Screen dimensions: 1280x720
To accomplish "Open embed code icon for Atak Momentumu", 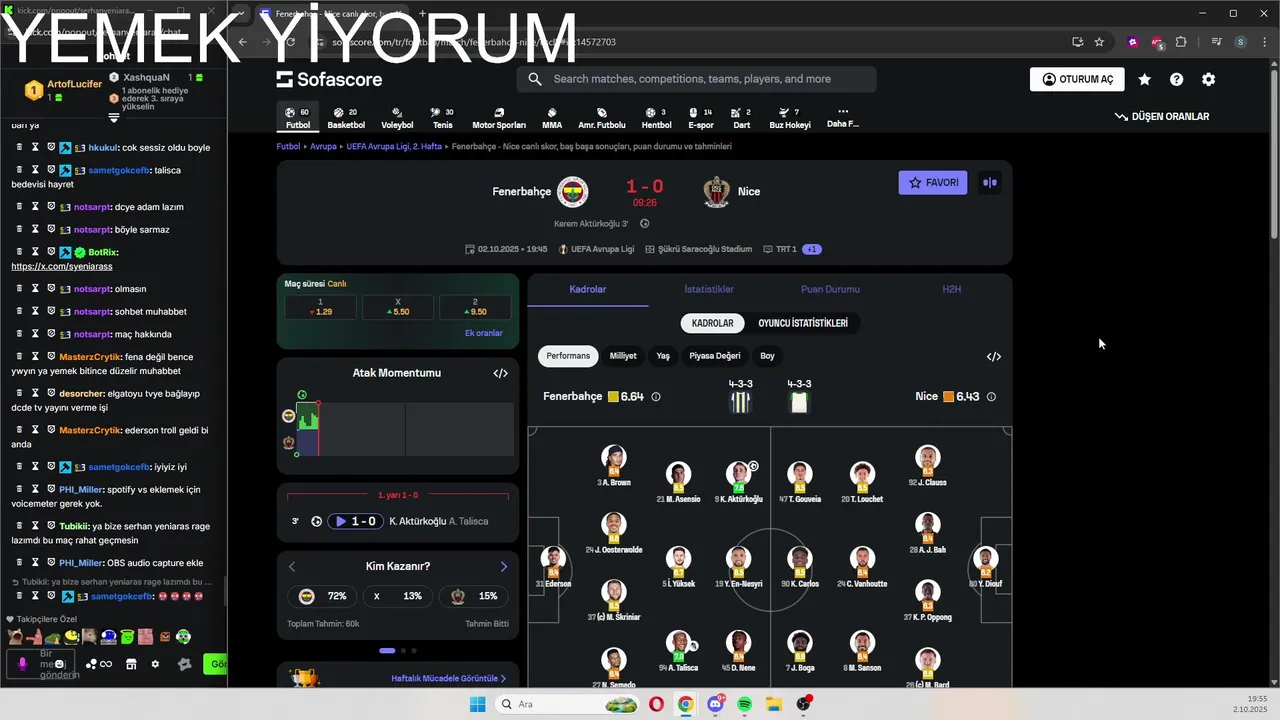I will click(x=500, y=373).
